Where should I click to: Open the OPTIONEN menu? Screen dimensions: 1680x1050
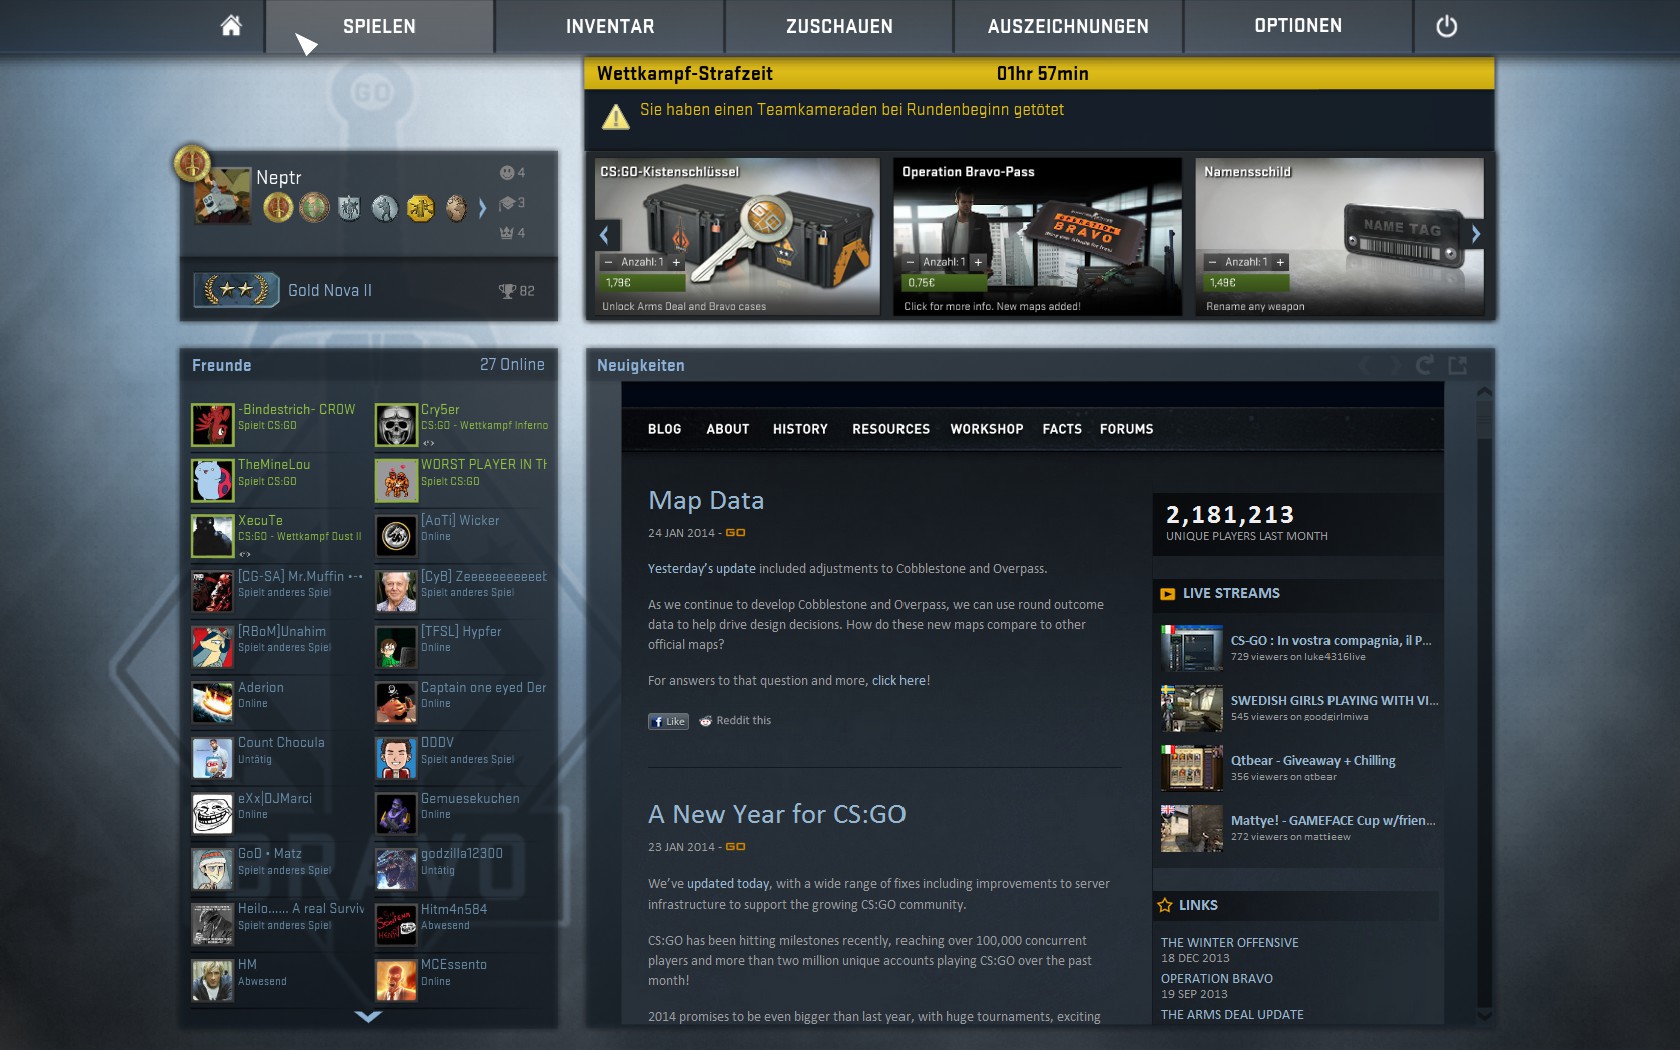point(1298,26)
